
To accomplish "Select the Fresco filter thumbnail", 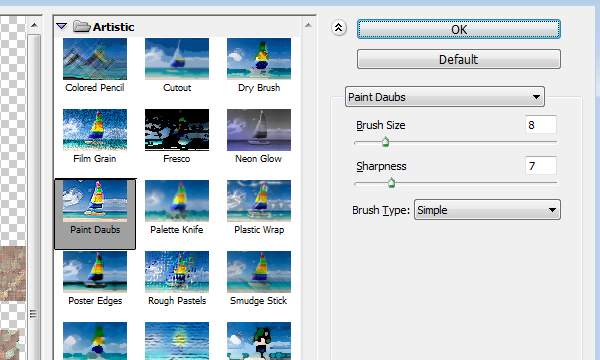I will point(177,130).
